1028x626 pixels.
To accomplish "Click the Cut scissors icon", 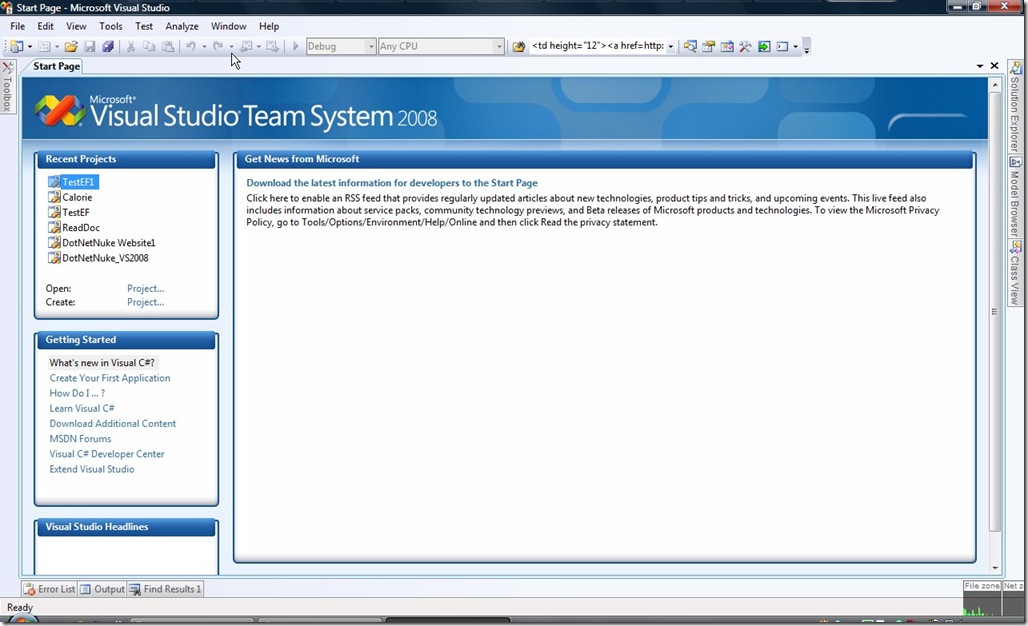I will [x=130, y=47].
